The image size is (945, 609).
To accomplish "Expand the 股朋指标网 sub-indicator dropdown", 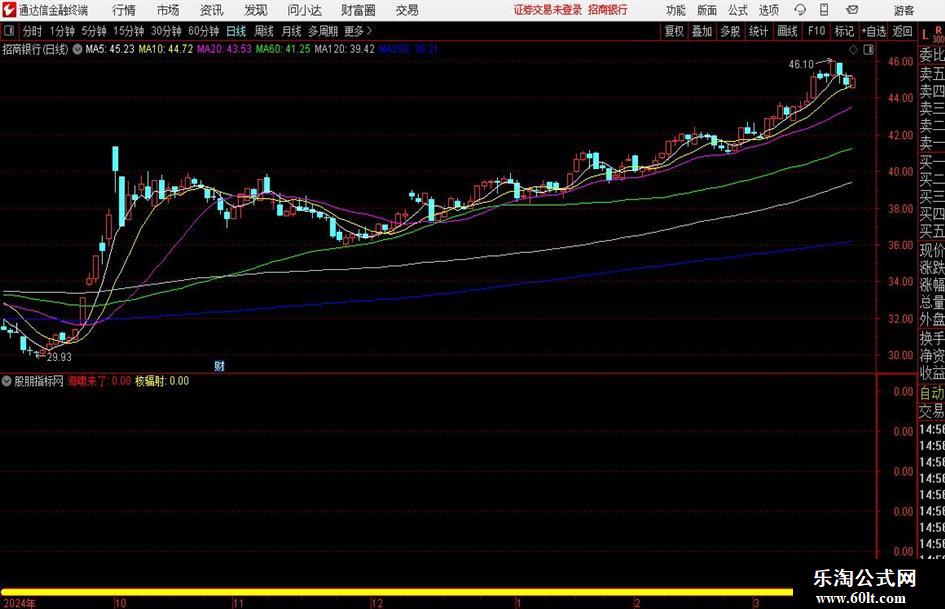I will (7, 381).
